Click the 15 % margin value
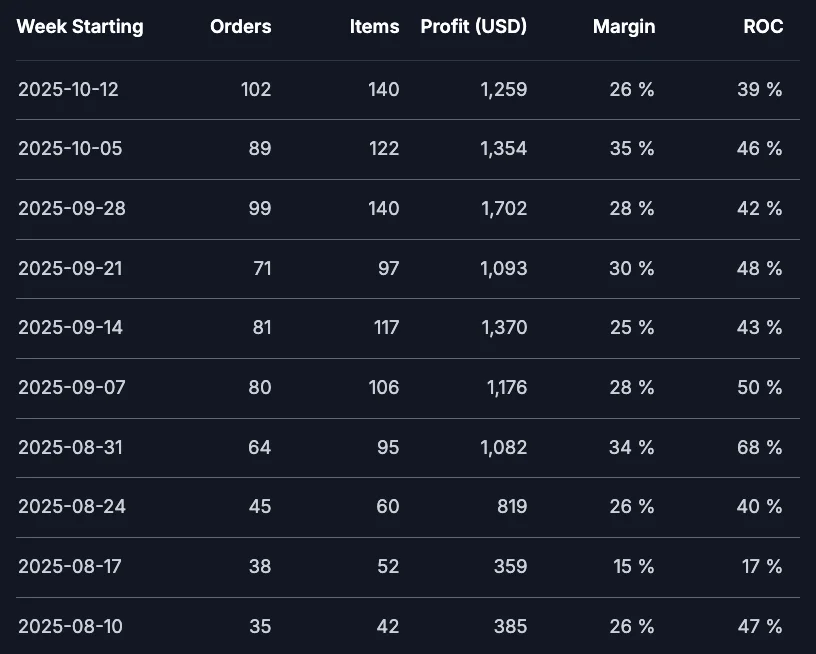Image resolution: width=816 pixels, height=654 pixels. [634, 567]
